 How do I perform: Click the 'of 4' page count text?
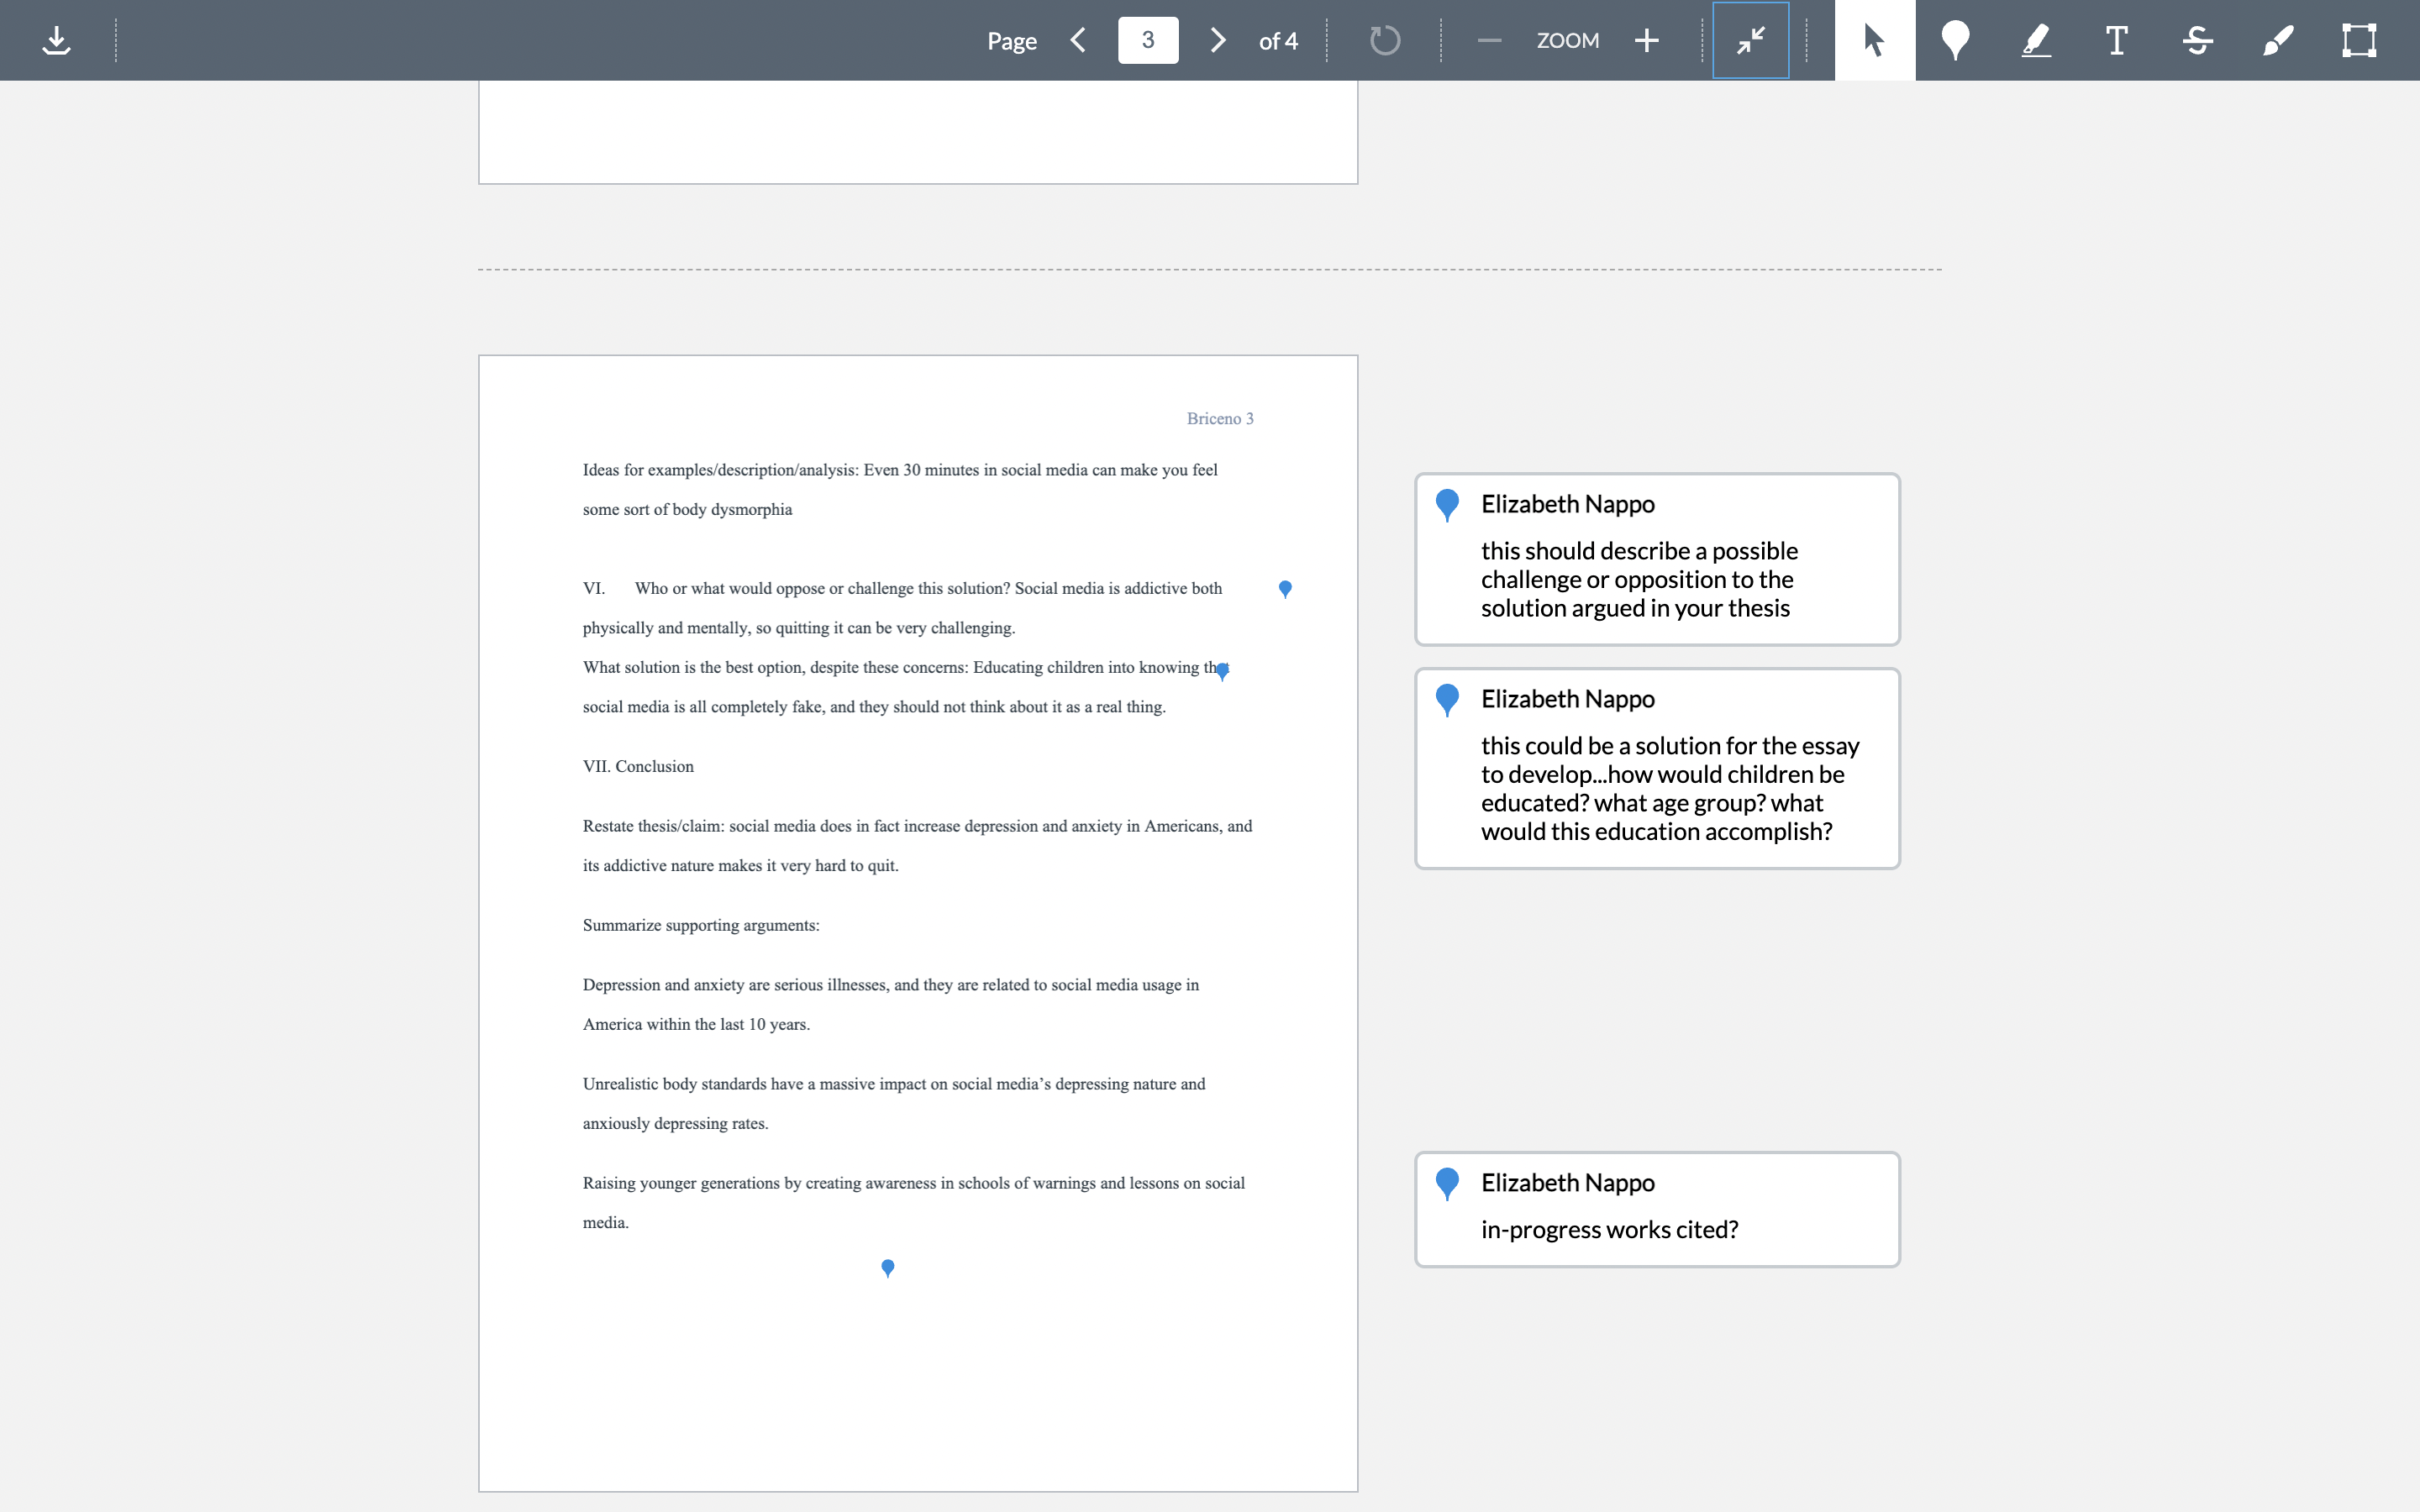pos(1278,41)
